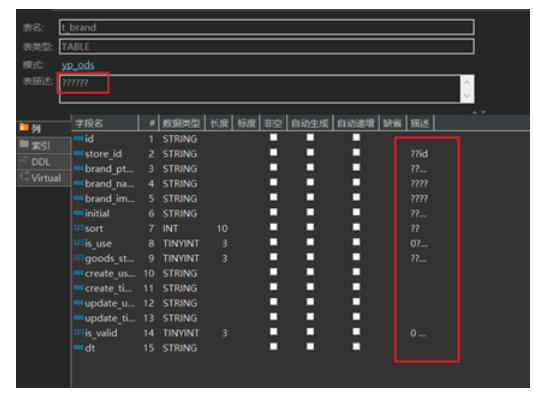Click the index tab folder icon

pos(24,143)
